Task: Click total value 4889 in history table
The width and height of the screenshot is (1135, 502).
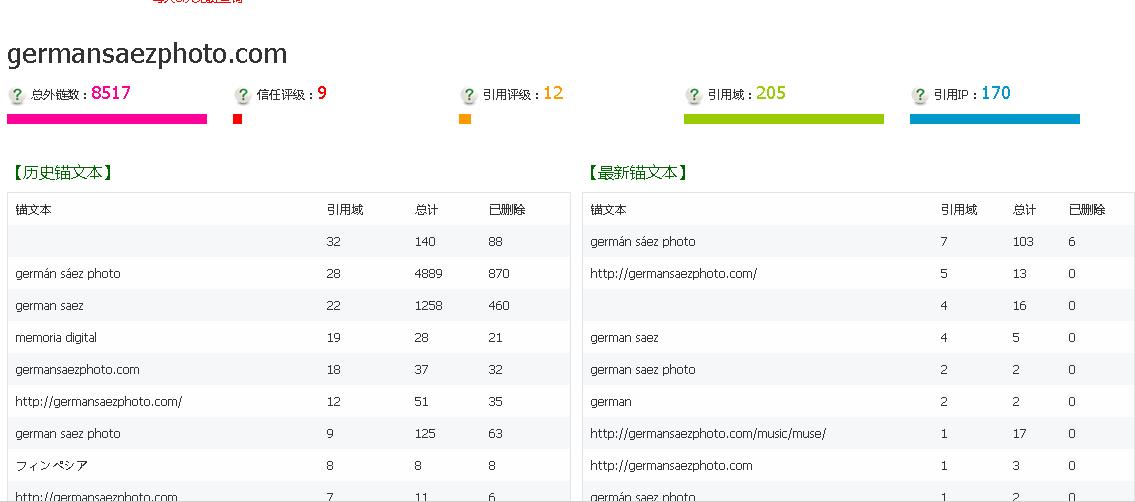Action: [429, 273]
